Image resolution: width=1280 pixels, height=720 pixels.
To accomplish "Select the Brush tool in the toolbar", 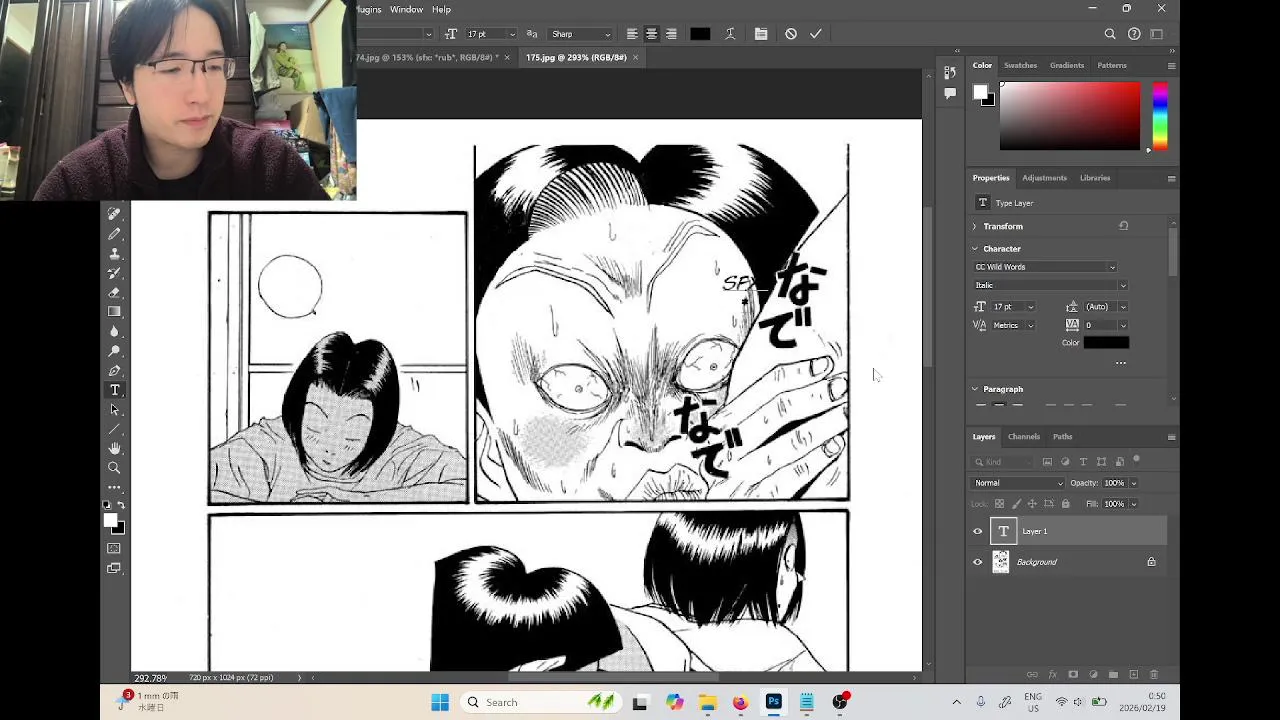I will (114, 234).
